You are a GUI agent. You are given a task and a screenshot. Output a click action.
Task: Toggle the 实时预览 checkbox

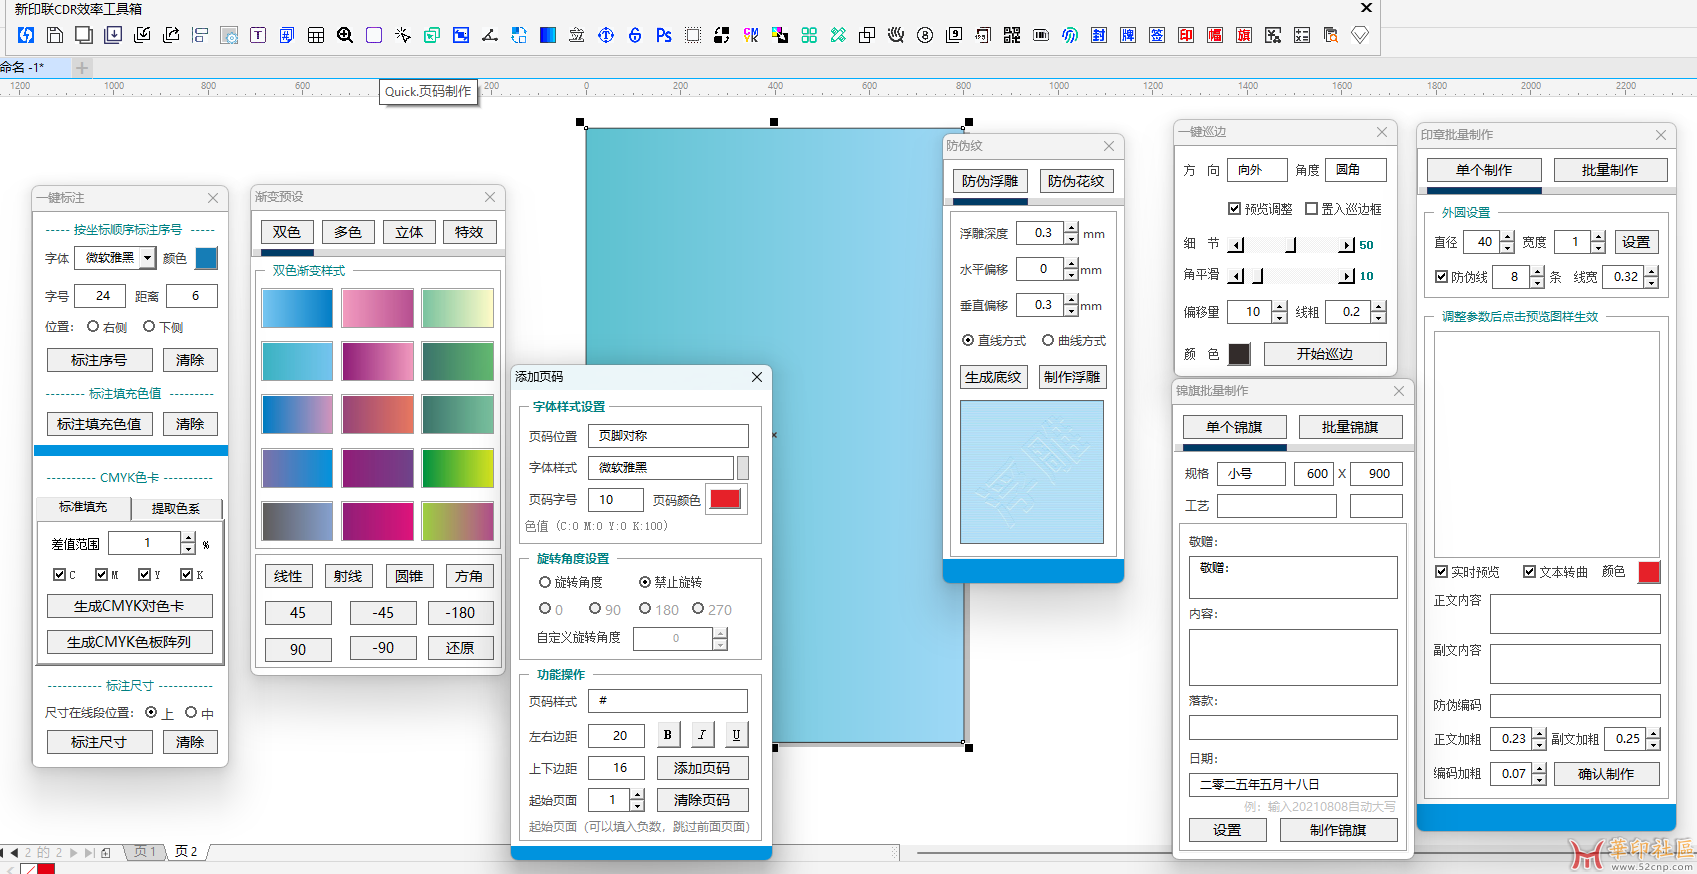click(1441, 572)
